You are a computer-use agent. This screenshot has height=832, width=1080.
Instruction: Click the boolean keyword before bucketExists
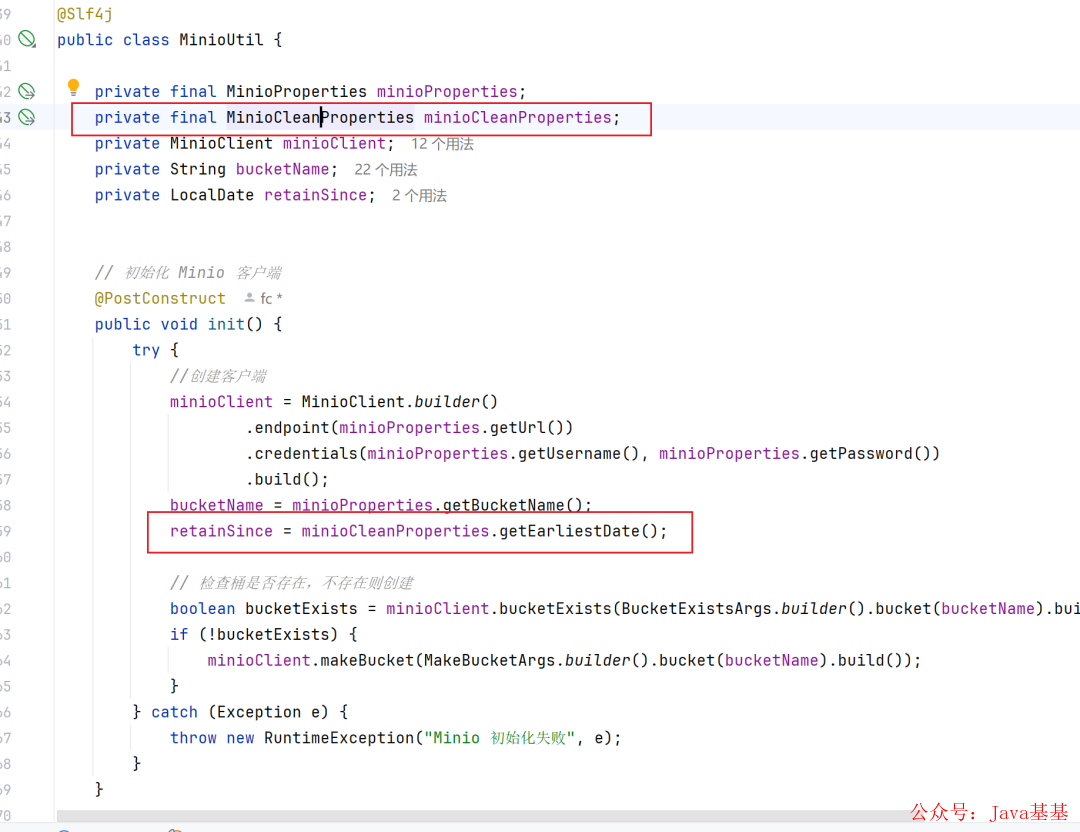(x=202, y=609)
